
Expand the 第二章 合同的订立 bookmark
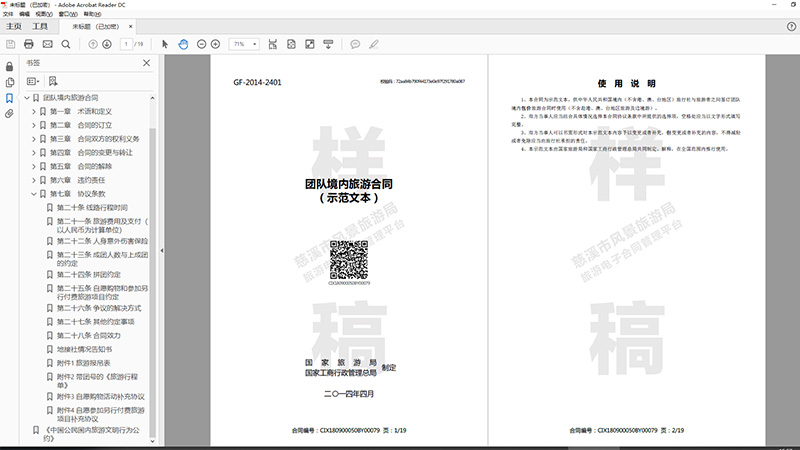coord(34,125)
